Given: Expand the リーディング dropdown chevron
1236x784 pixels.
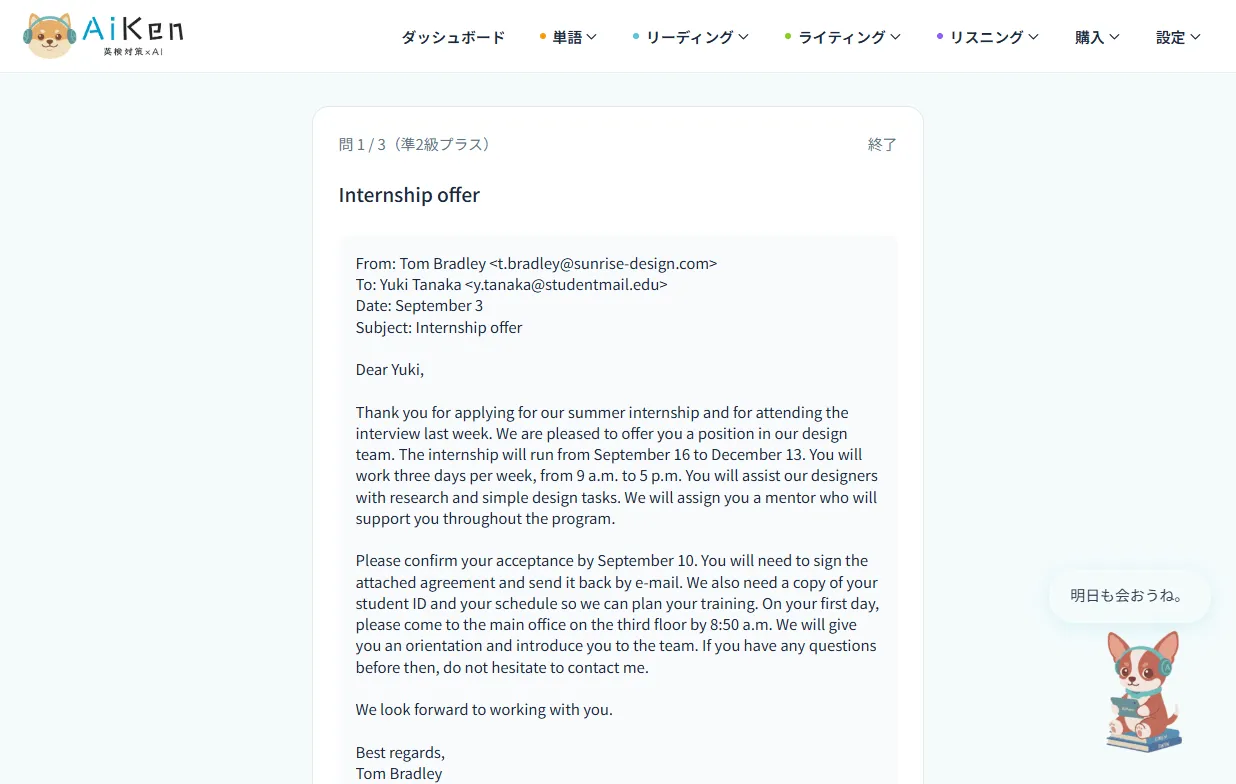Looking at the screenshot, I should click(743, 37).
